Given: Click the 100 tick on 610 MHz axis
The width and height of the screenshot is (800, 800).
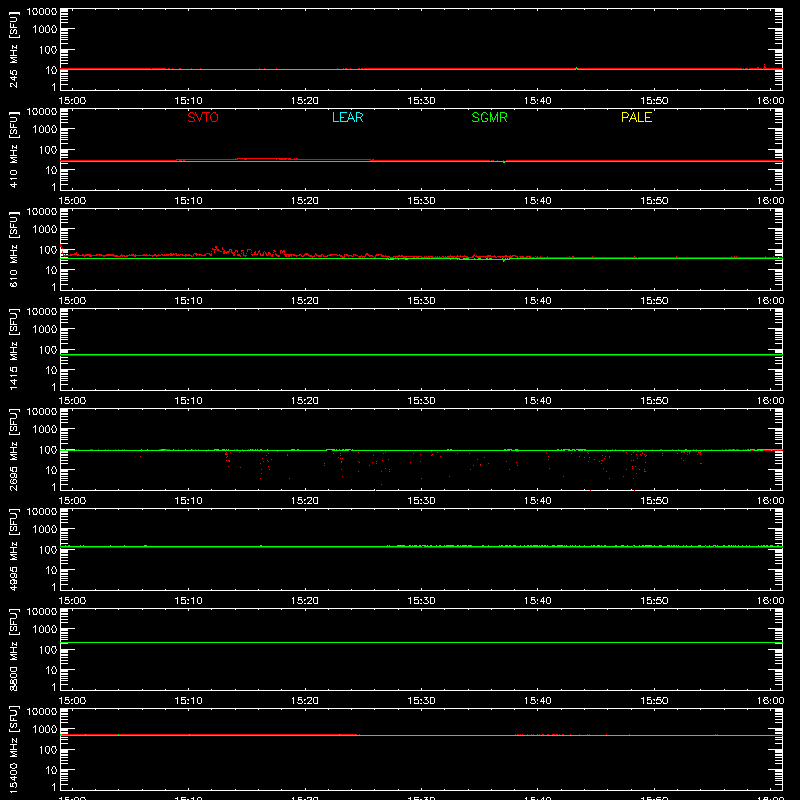Looking at the screenshot, I should pyautogui.click(x=48, y=250).
